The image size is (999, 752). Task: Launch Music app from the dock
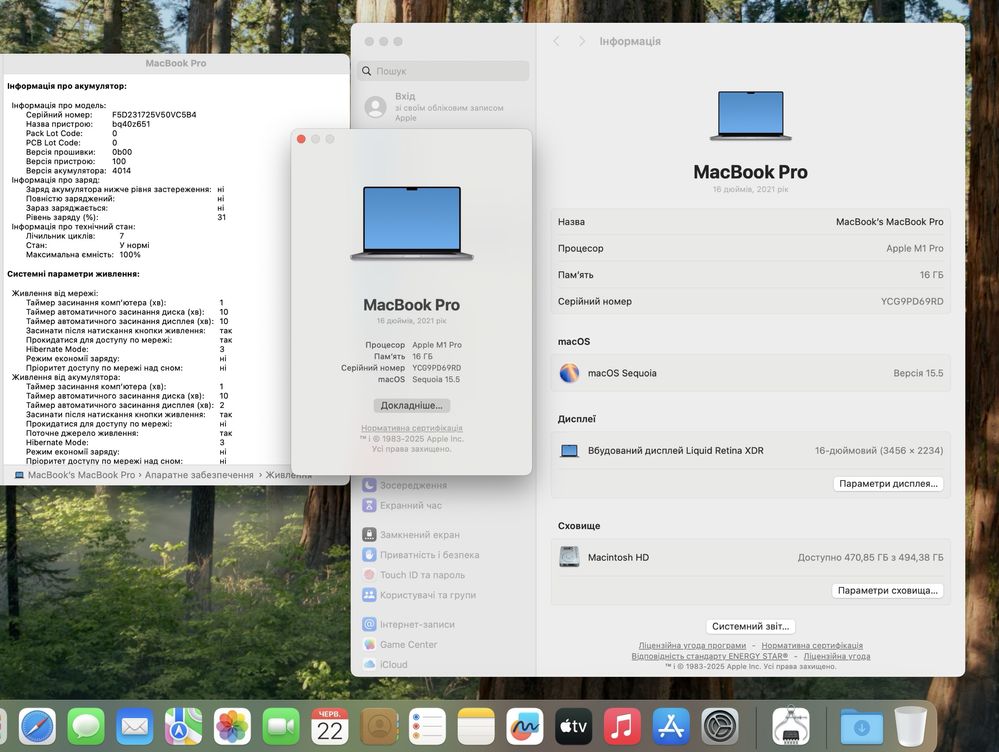pos(622,727)
